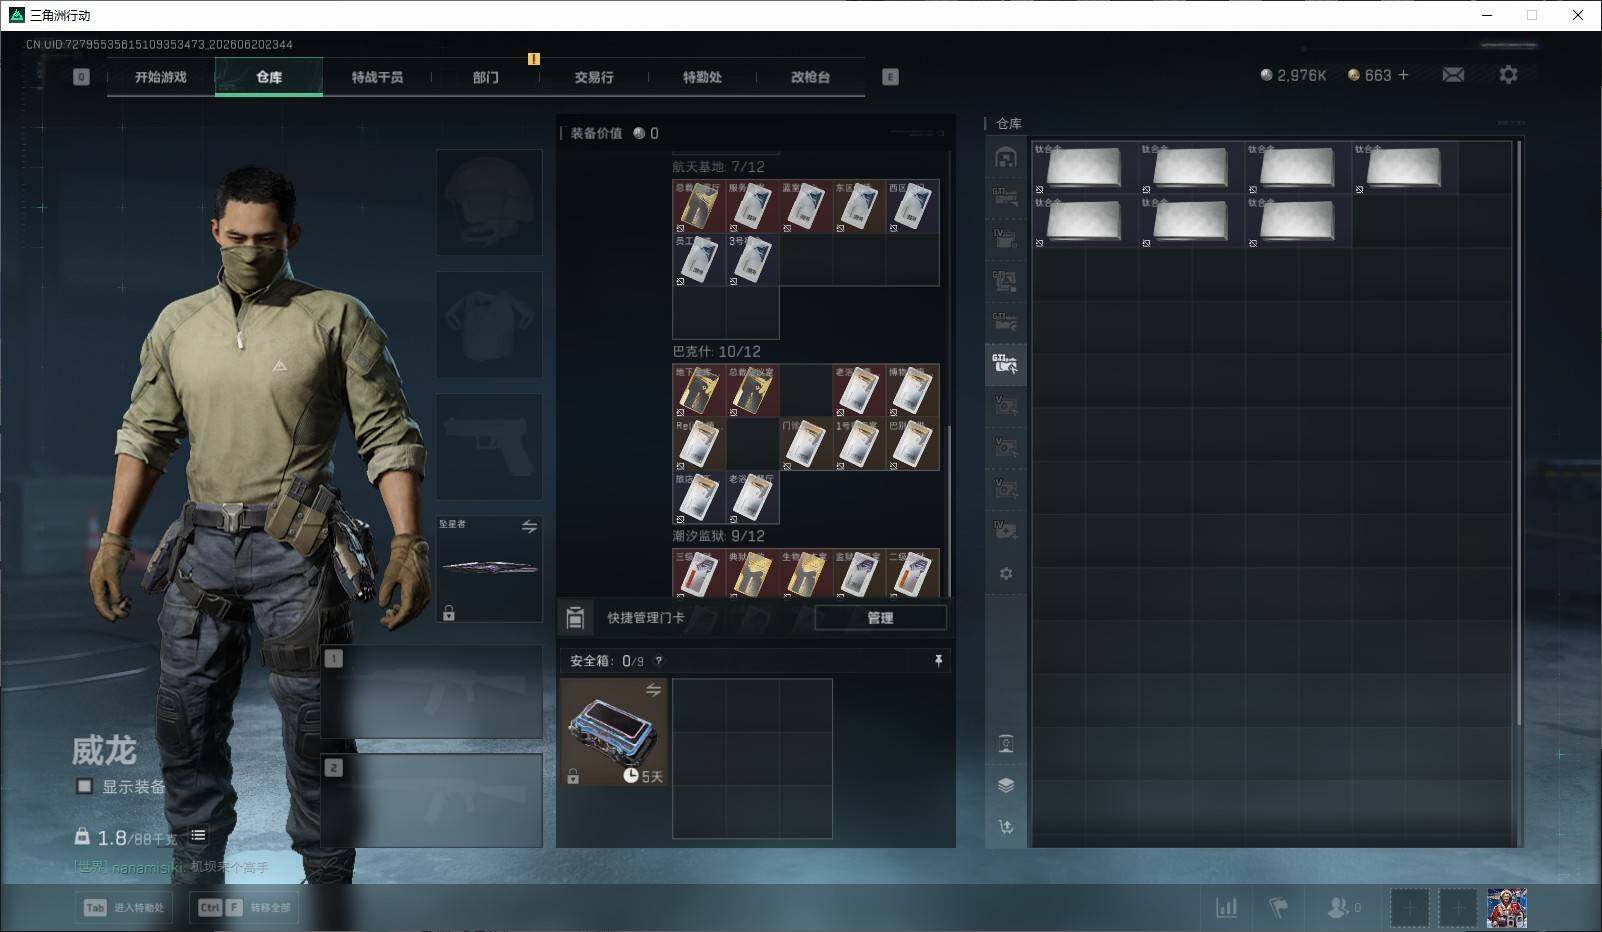The height and width of the screenshot is (932, 1602).
Task: Click the 航天基地: 7/12 heading
Action: [718, 167]
